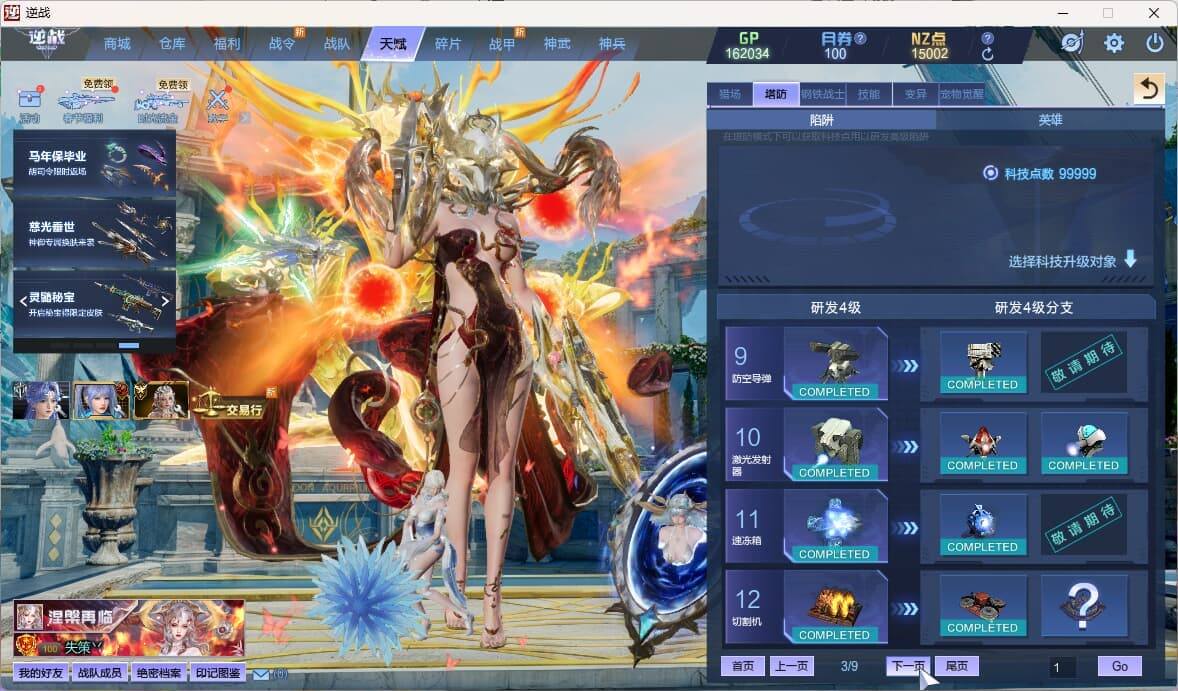Select the 英雄 heroes sub-tab
This screenshot has width=1178, height=691.
pyautogui.click(x=1050, y=119)
